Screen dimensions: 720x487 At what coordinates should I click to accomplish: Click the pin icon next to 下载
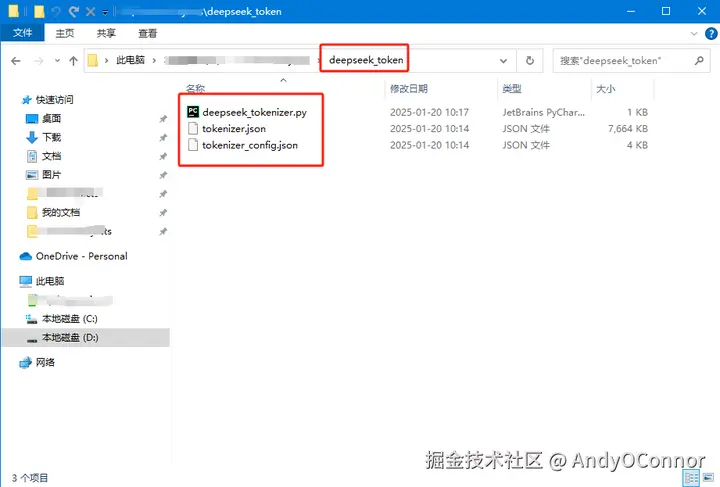[163, 138]
